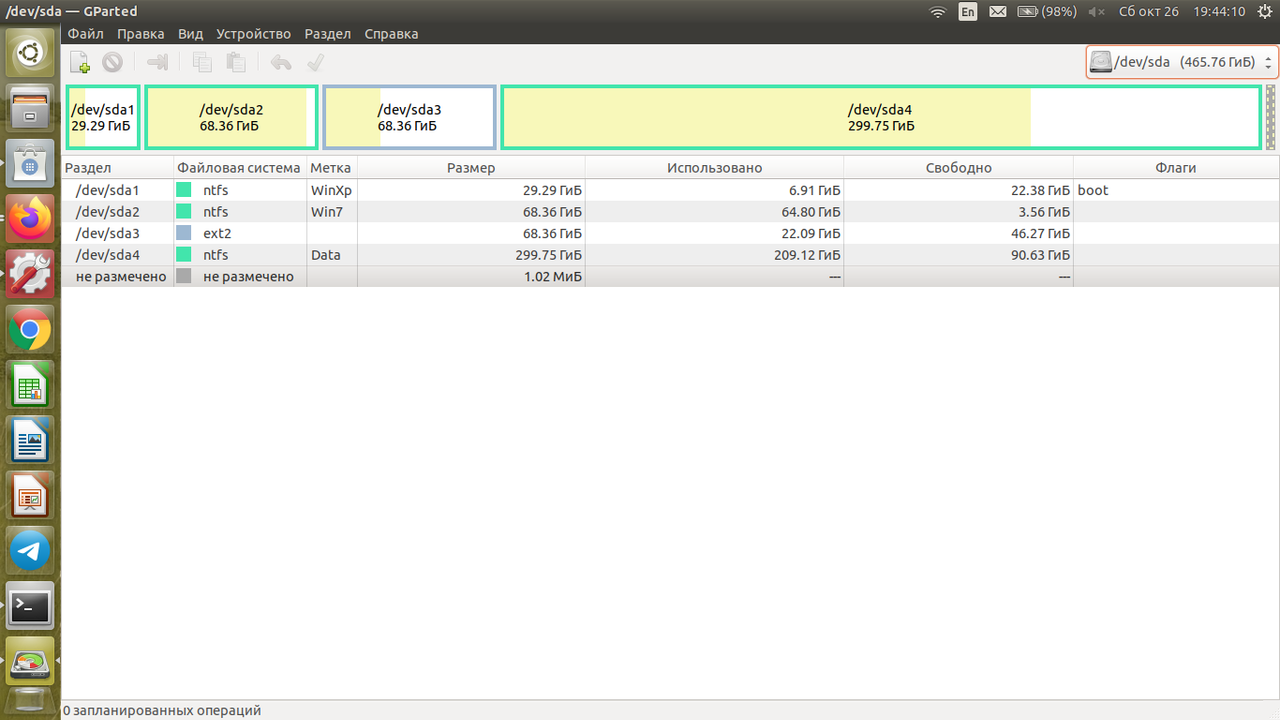Open LibreOffice Calc from the dock

[30, 385]
